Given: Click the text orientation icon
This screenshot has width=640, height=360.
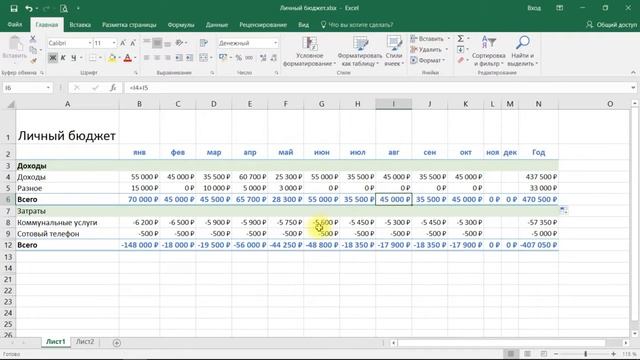Looking at the screenshot, I should (x=179, y=43).
